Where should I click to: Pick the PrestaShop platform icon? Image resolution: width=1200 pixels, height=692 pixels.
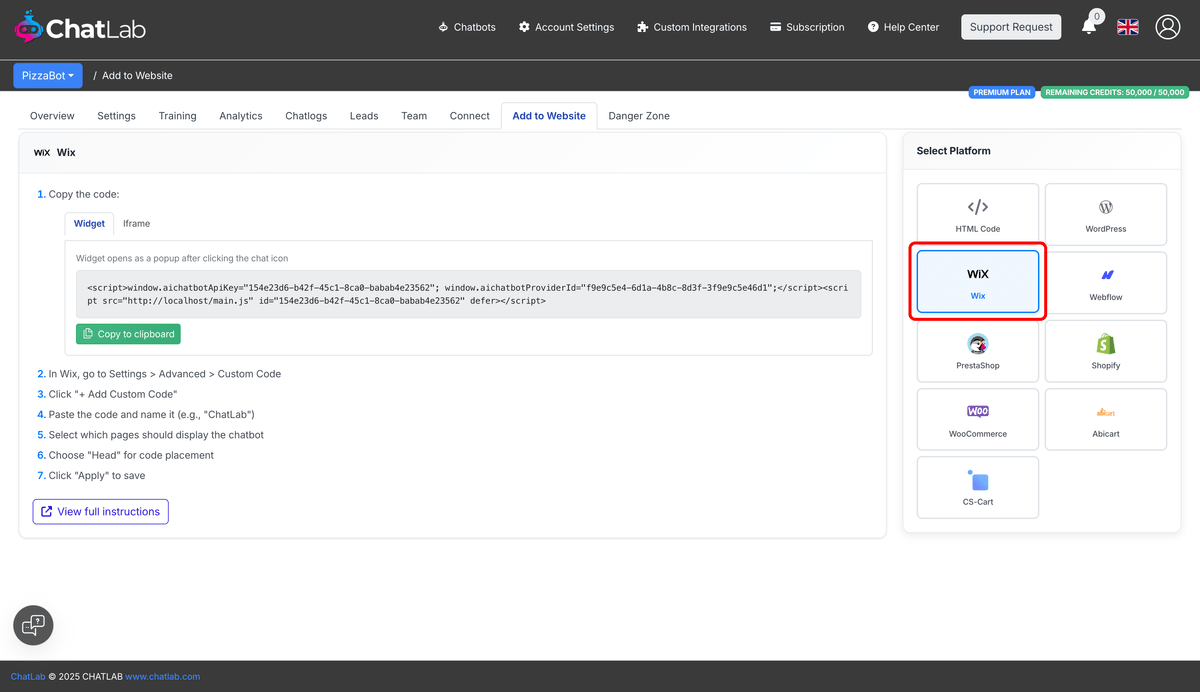[x=977, y=350]
